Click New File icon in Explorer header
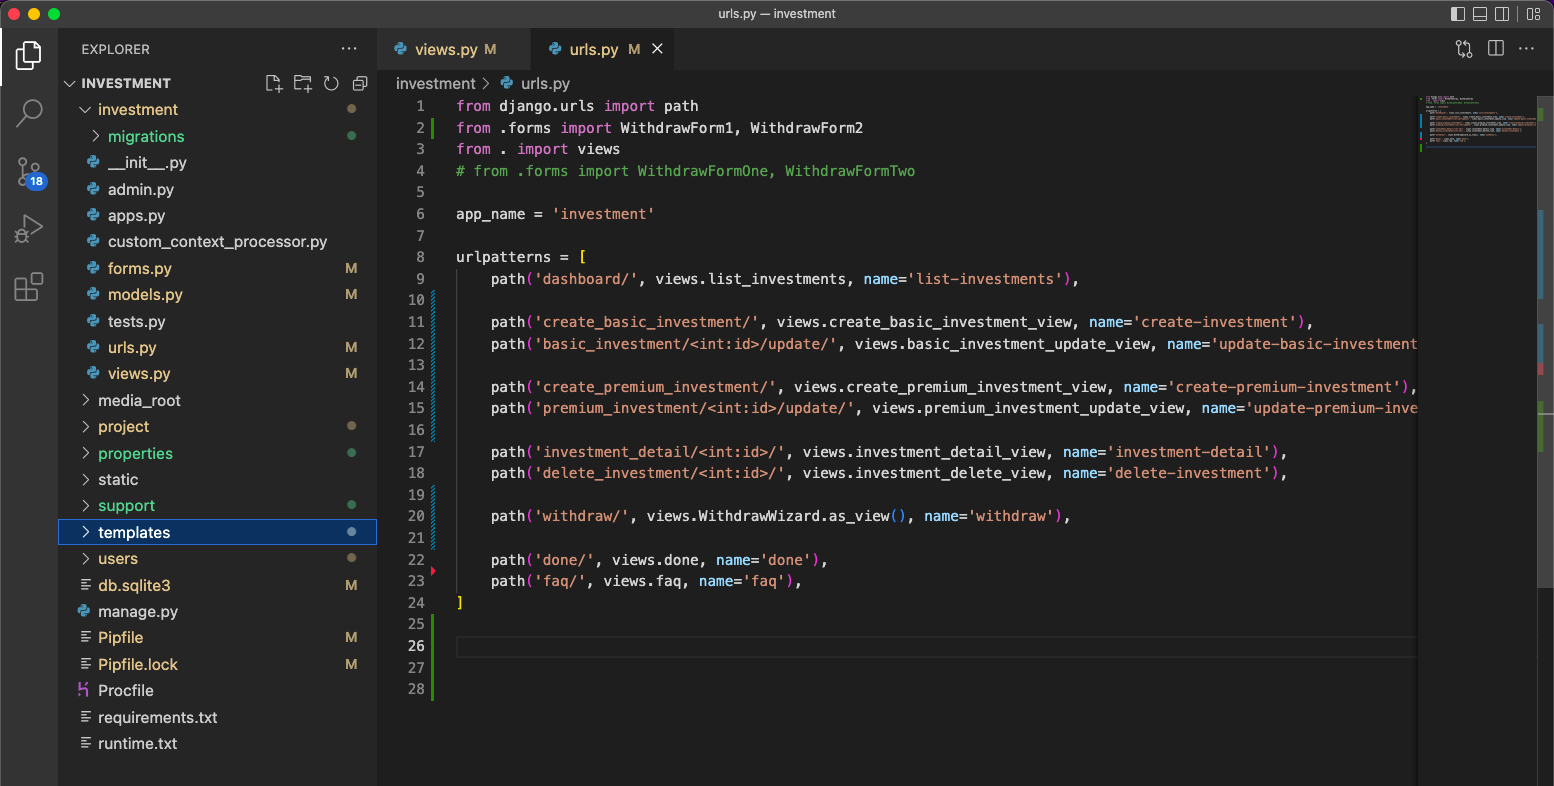Viewport: 1554px width, 786px height. point(274,83)
